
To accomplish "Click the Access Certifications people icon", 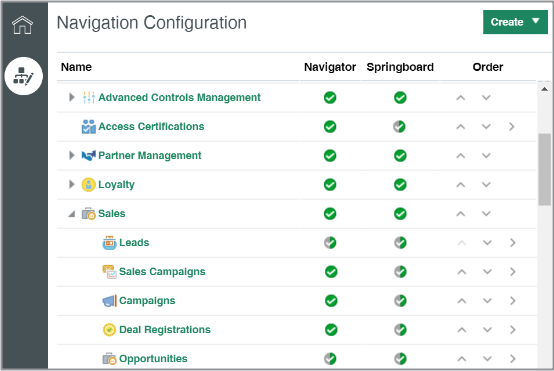I will pyautogui.click(x=89, y=126).
